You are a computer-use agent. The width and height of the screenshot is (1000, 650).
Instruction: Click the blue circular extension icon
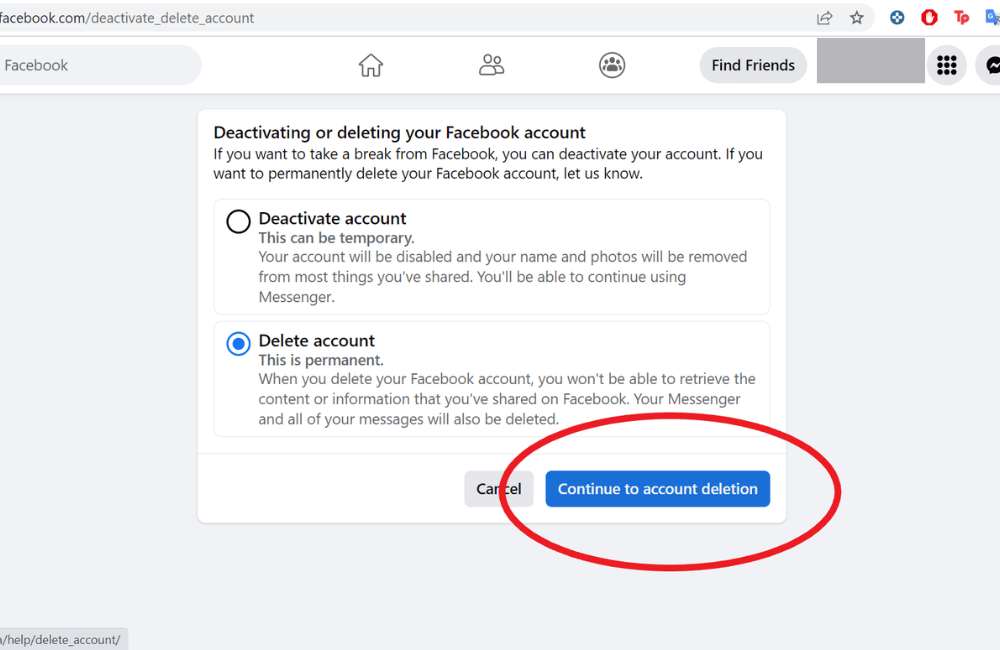pyautogui.click(x=897, y=17)
